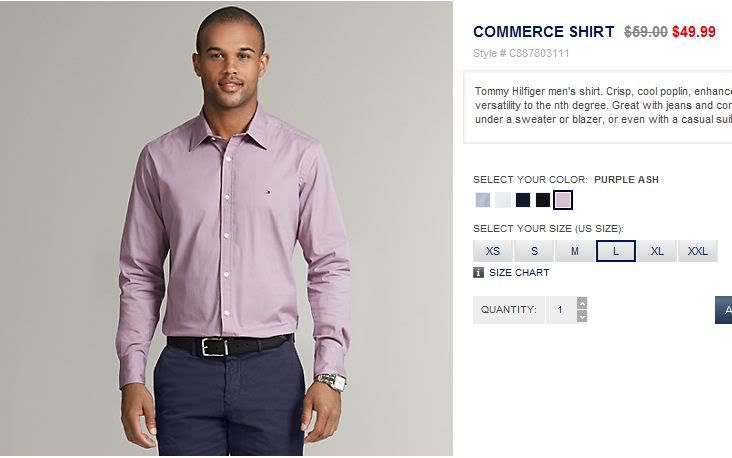Pick size L
This screenshot has width=732, height=458.
pyautogui.click(x=616, y=251)
